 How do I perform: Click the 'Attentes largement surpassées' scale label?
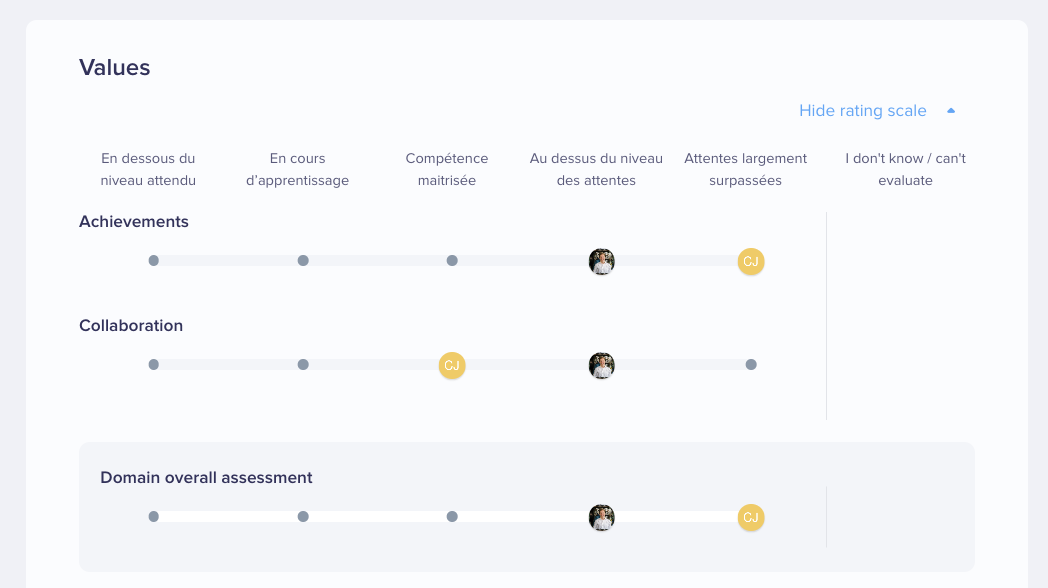[745, 169]
